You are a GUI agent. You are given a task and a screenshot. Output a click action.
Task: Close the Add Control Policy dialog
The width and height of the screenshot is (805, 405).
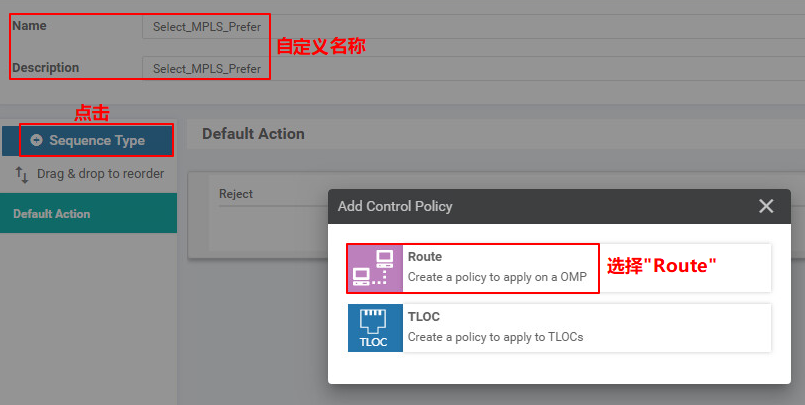tap(766, 206)
